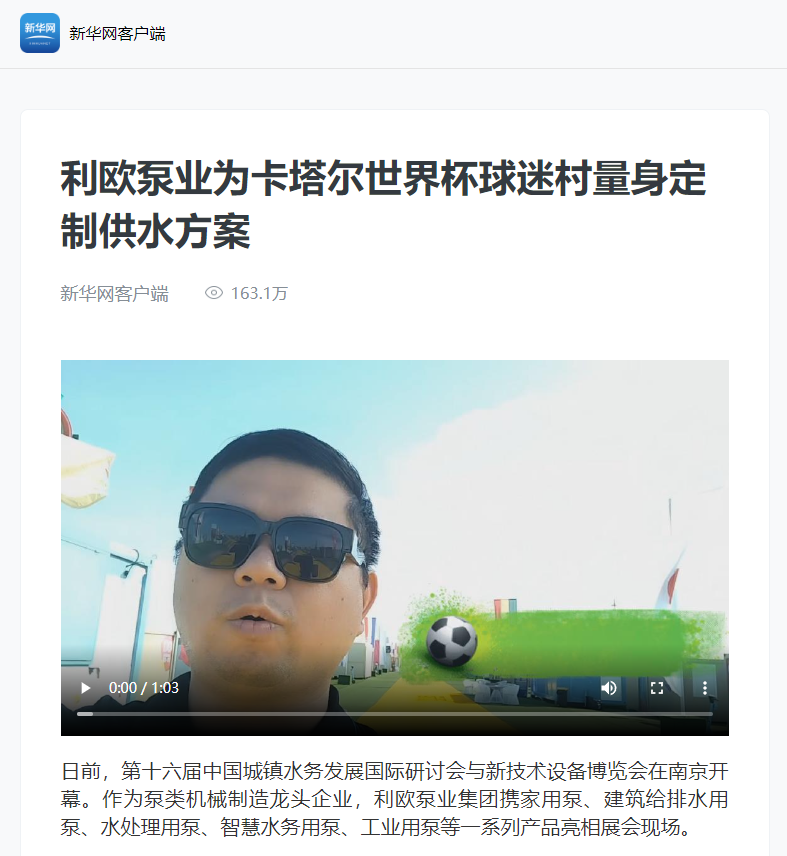Click the start handle of video timeline
Image resolution: width=787 pixels, height=856 pixels.
(85, 714)
